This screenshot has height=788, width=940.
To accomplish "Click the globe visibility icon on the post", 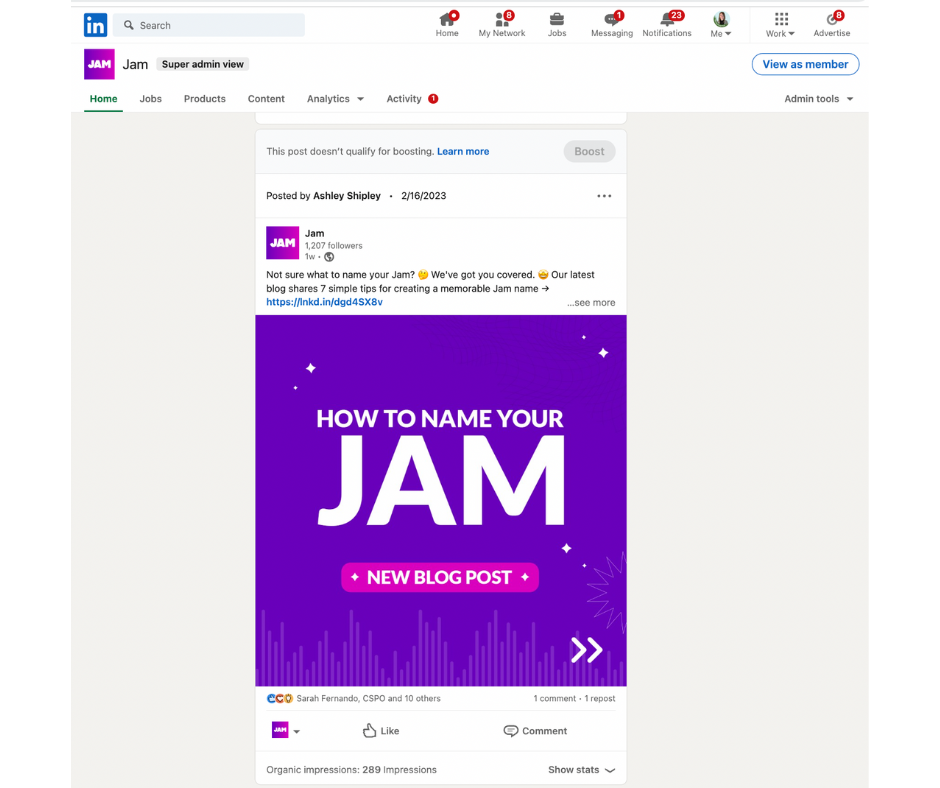I will point(329,257).
